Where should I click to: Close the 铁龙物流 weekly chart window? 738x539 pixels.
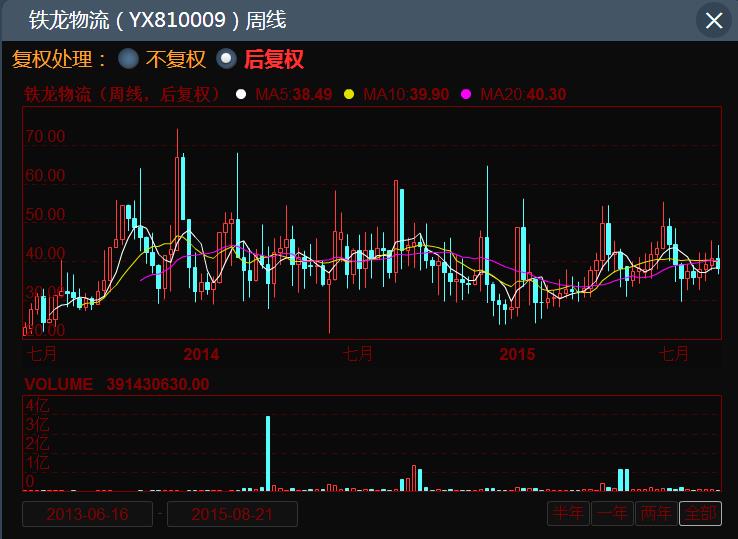tap(714, 21)
